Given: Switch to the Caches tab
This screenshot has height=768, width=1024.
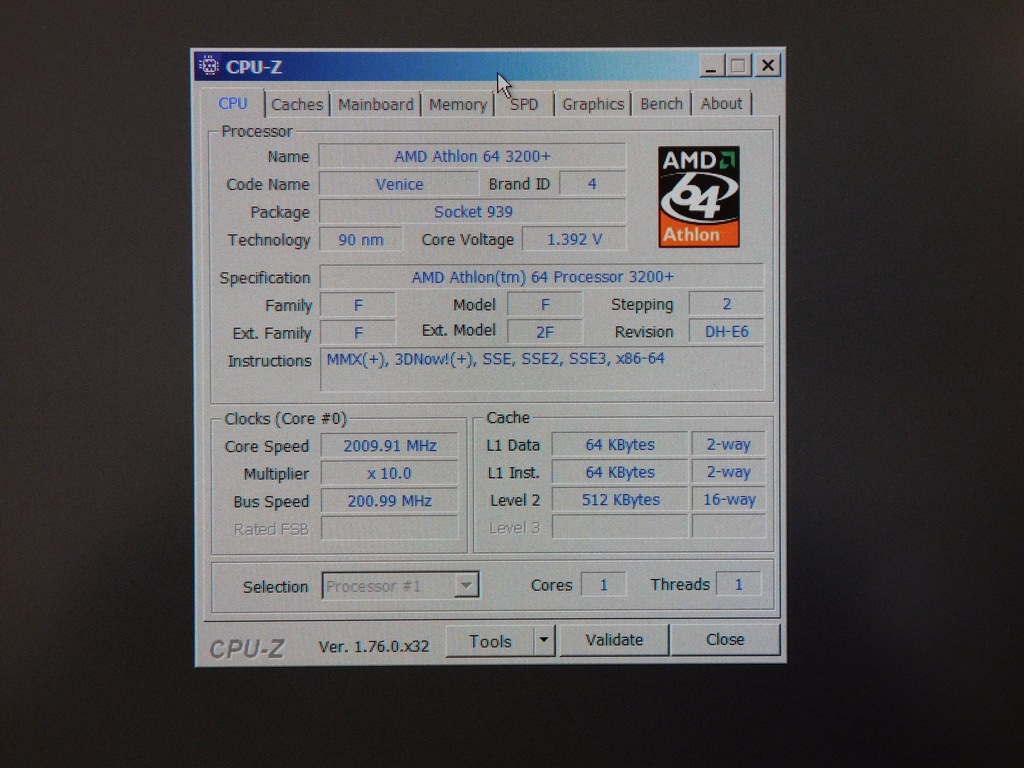Looking at the screenshot, I should [297, 104].
